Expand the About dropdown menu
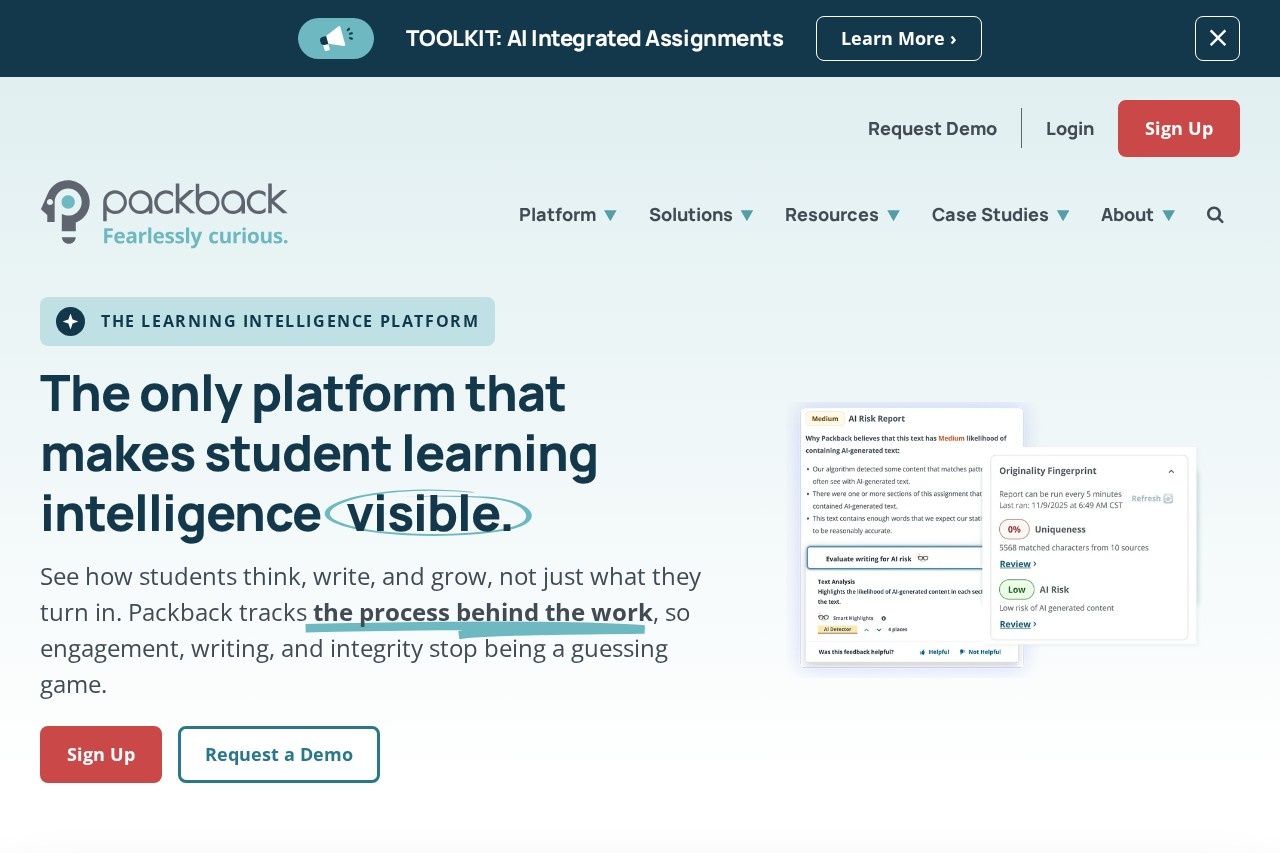The width and height of the screenshot is (1280, 853). pos(1138,215)
